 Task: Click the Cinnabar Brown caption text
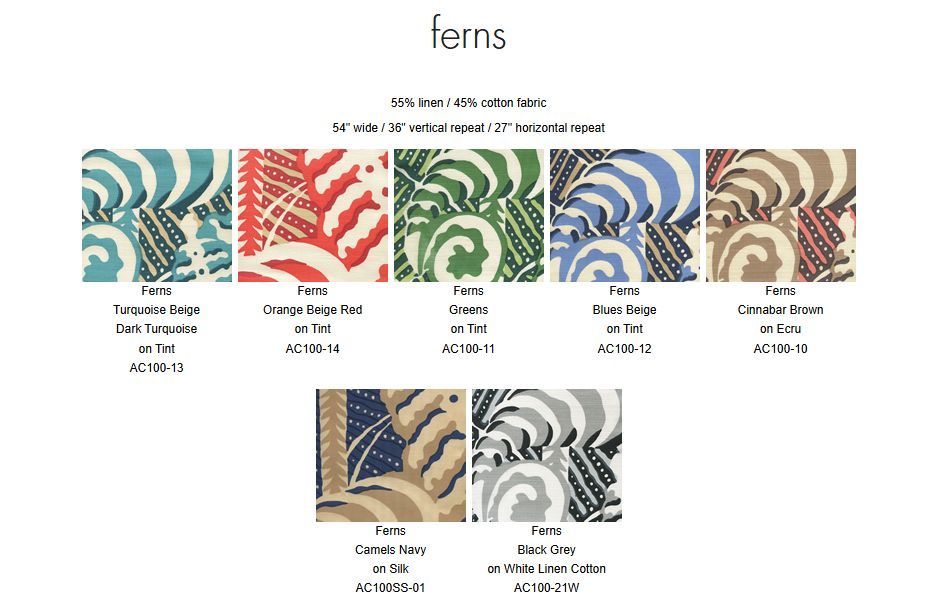pyautogui.click(x=780, y=310)
